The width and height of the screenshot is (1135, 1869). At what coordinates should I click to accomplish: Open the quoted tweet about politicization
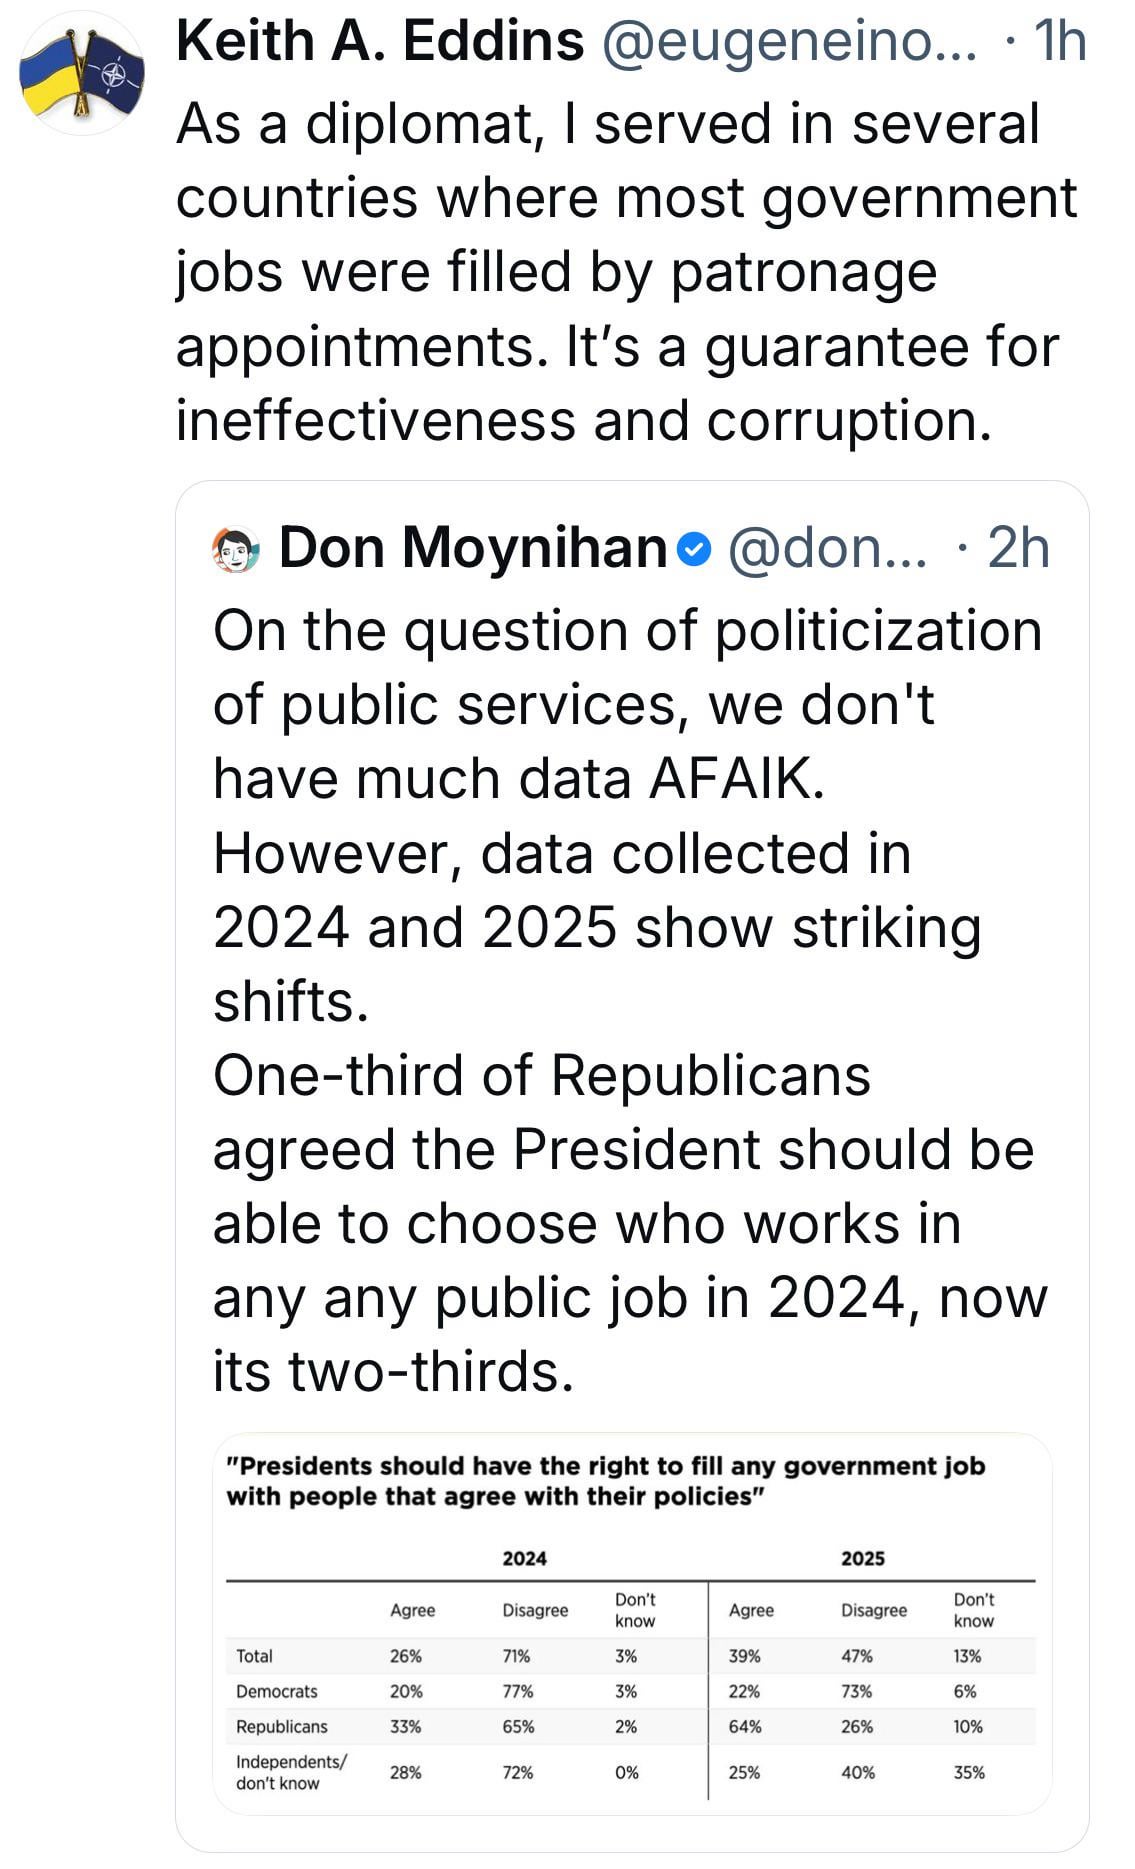pos(628,1000)
